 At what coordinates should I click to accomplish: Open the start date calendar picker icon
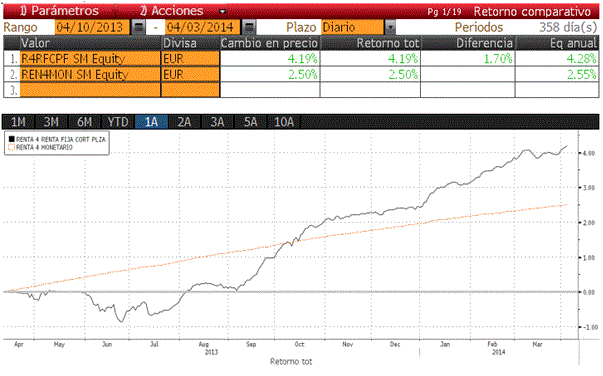138,27
